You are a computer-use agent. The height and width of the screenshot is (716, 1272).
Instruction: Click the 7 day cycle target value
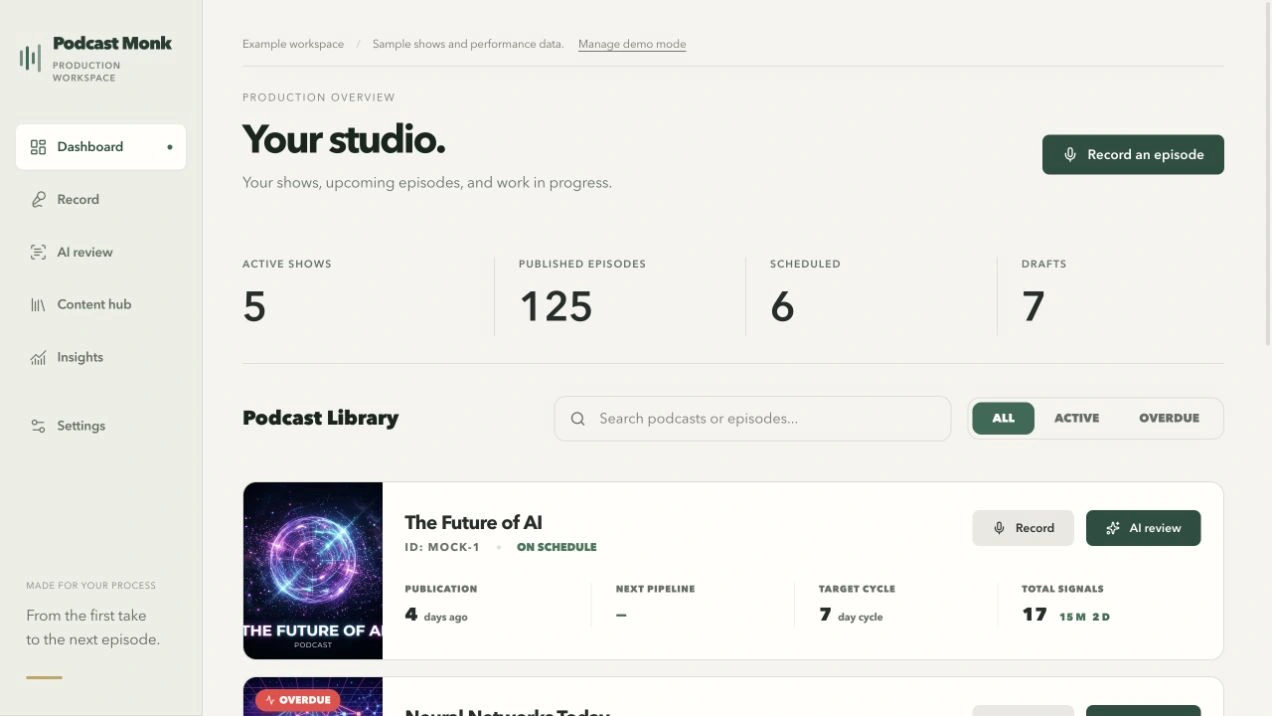(850, 615)
